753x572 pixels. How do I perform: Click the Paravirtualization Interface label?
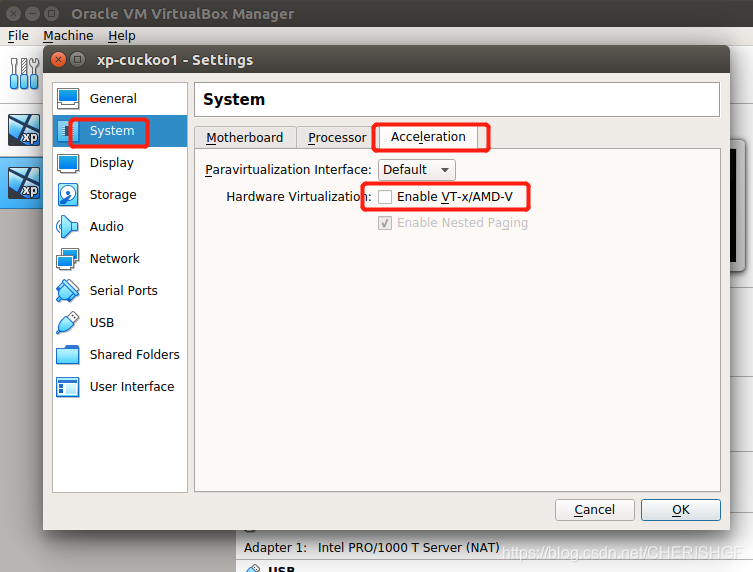(x=288, y=170)
